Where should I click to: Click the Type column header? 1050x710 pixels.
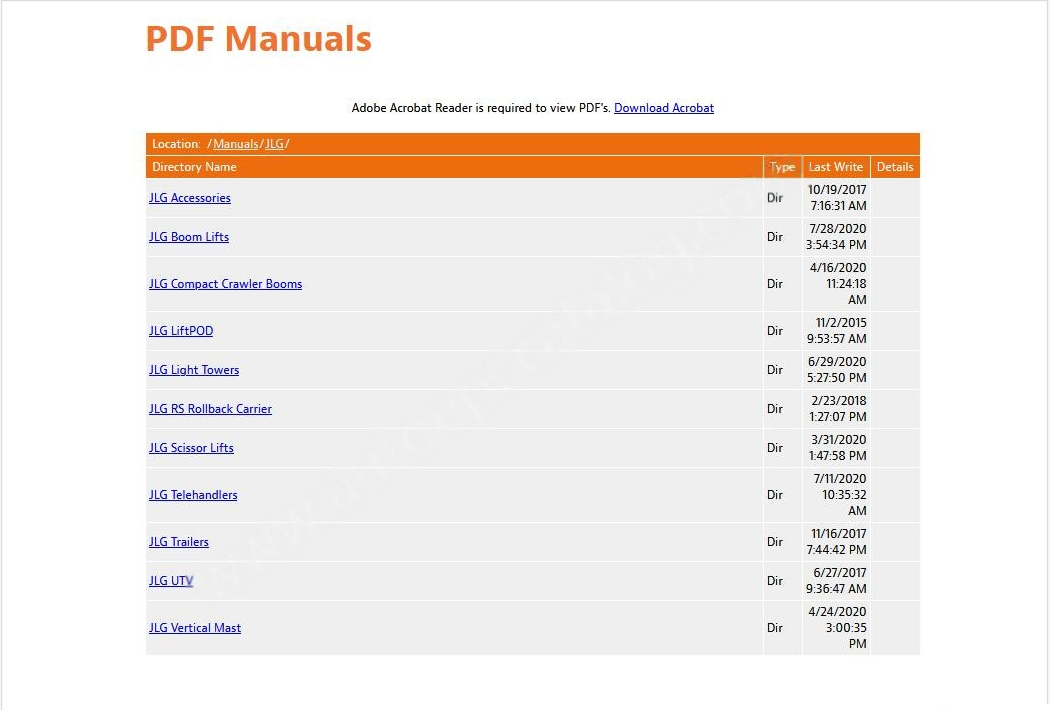pos(782,167)
